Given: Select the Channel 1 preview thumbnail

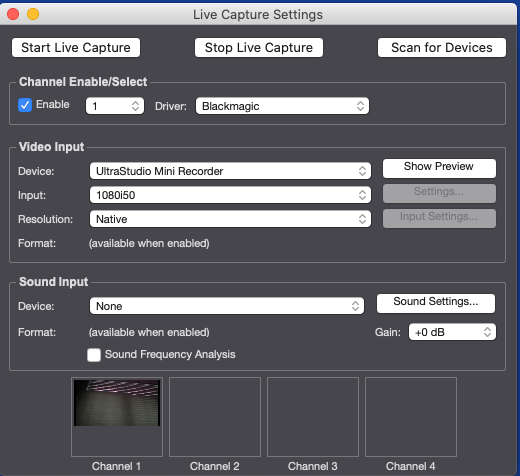Looking at the screenshot, I should [x=117, y=417].
